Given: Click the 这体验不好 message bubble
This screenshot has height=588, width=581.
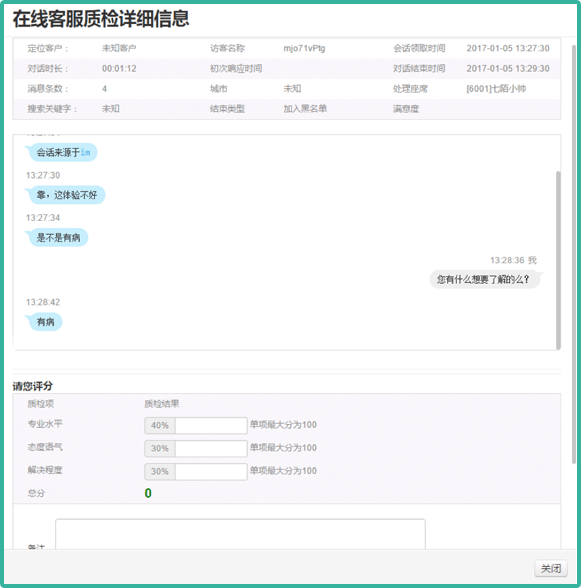Looking at the screenshot, I should 67,195.
